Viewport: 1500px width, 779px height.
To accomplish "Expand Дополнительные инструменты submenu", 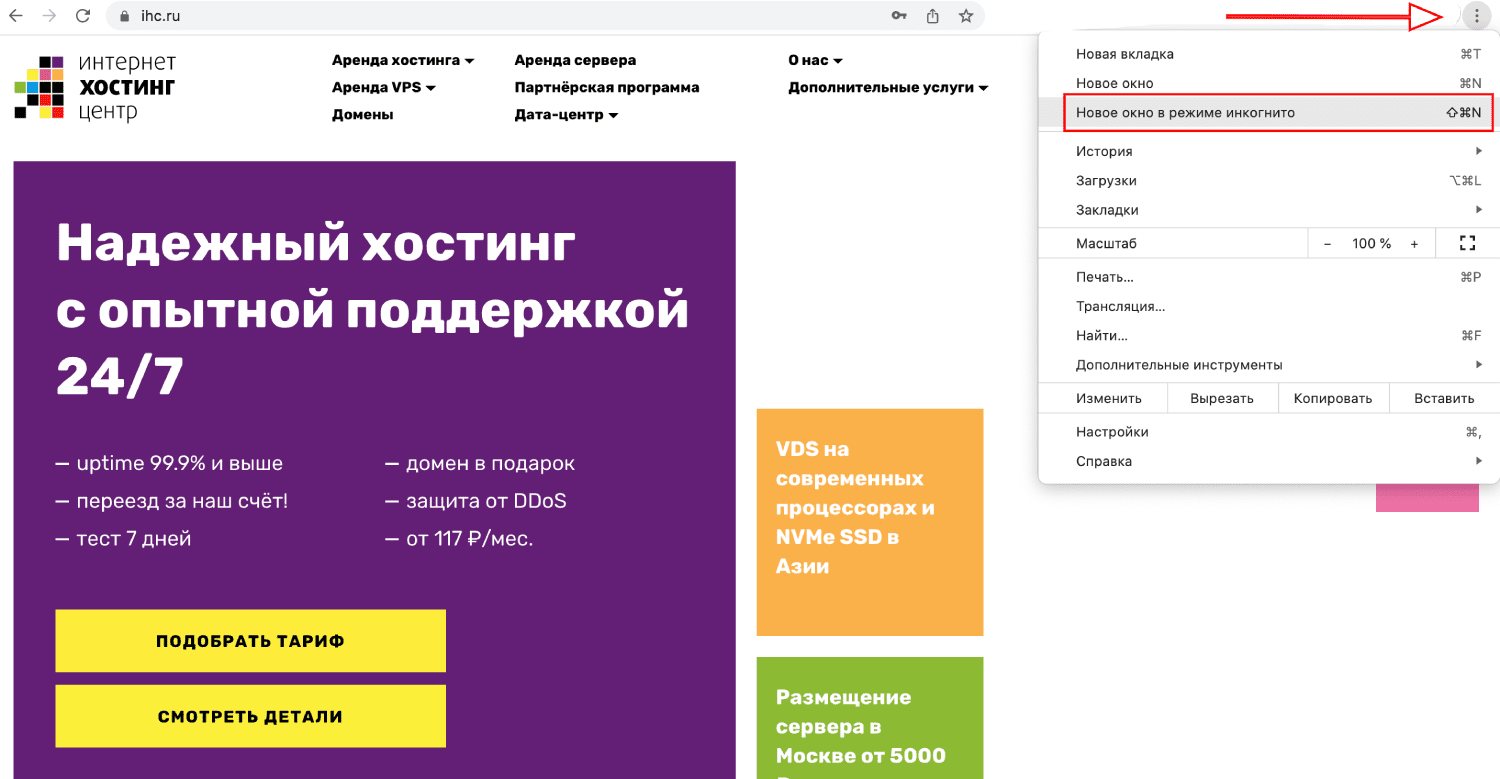I will (1269, 365).
